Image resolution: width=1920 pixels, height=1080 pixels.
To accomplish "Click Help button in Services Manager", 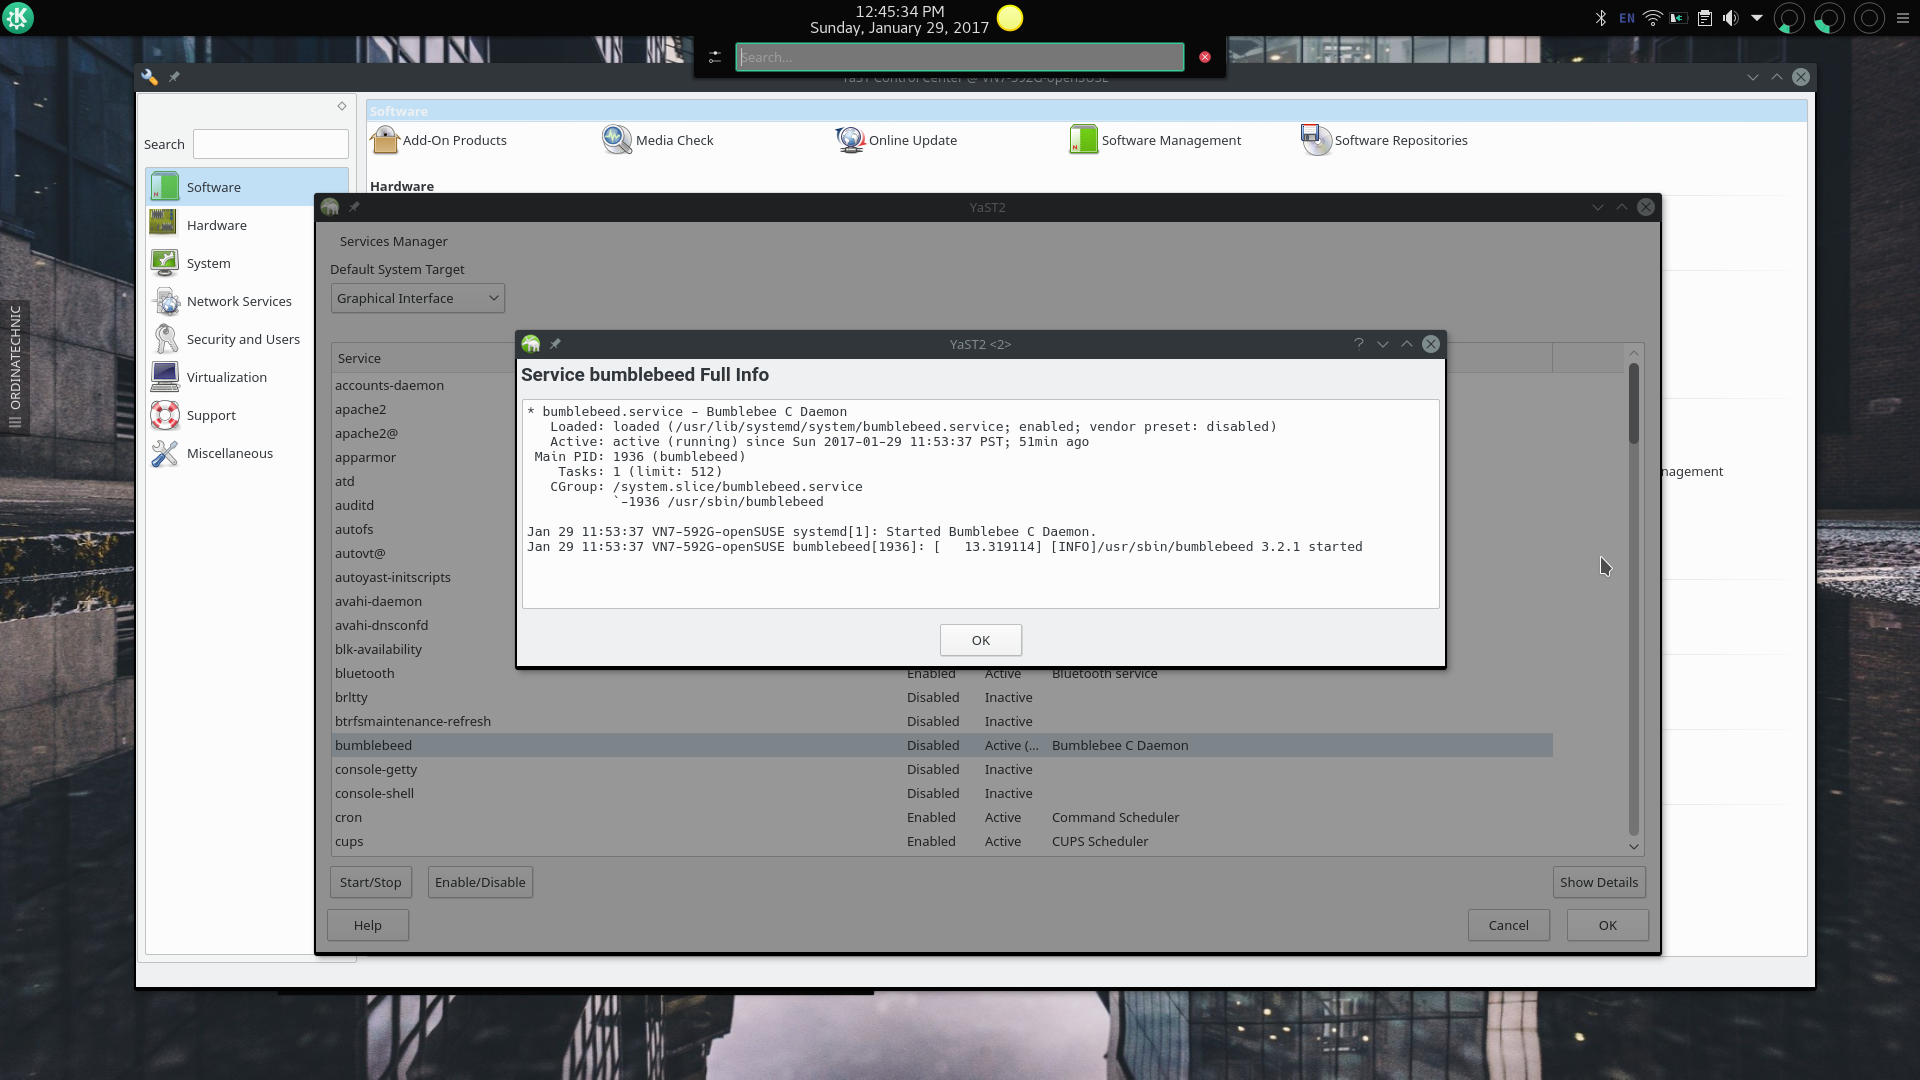I will tap(368, 925).
